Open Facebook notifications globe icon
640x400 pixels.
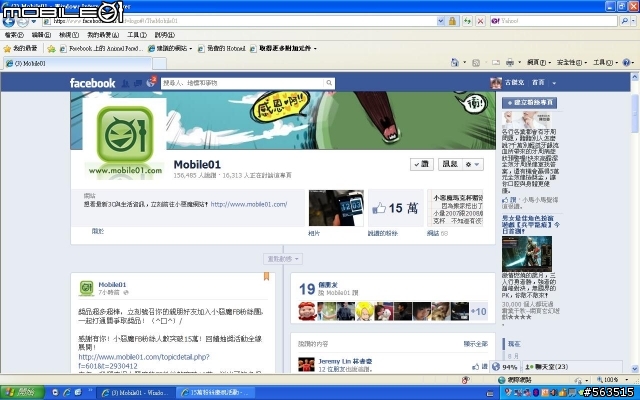[151, 83]
